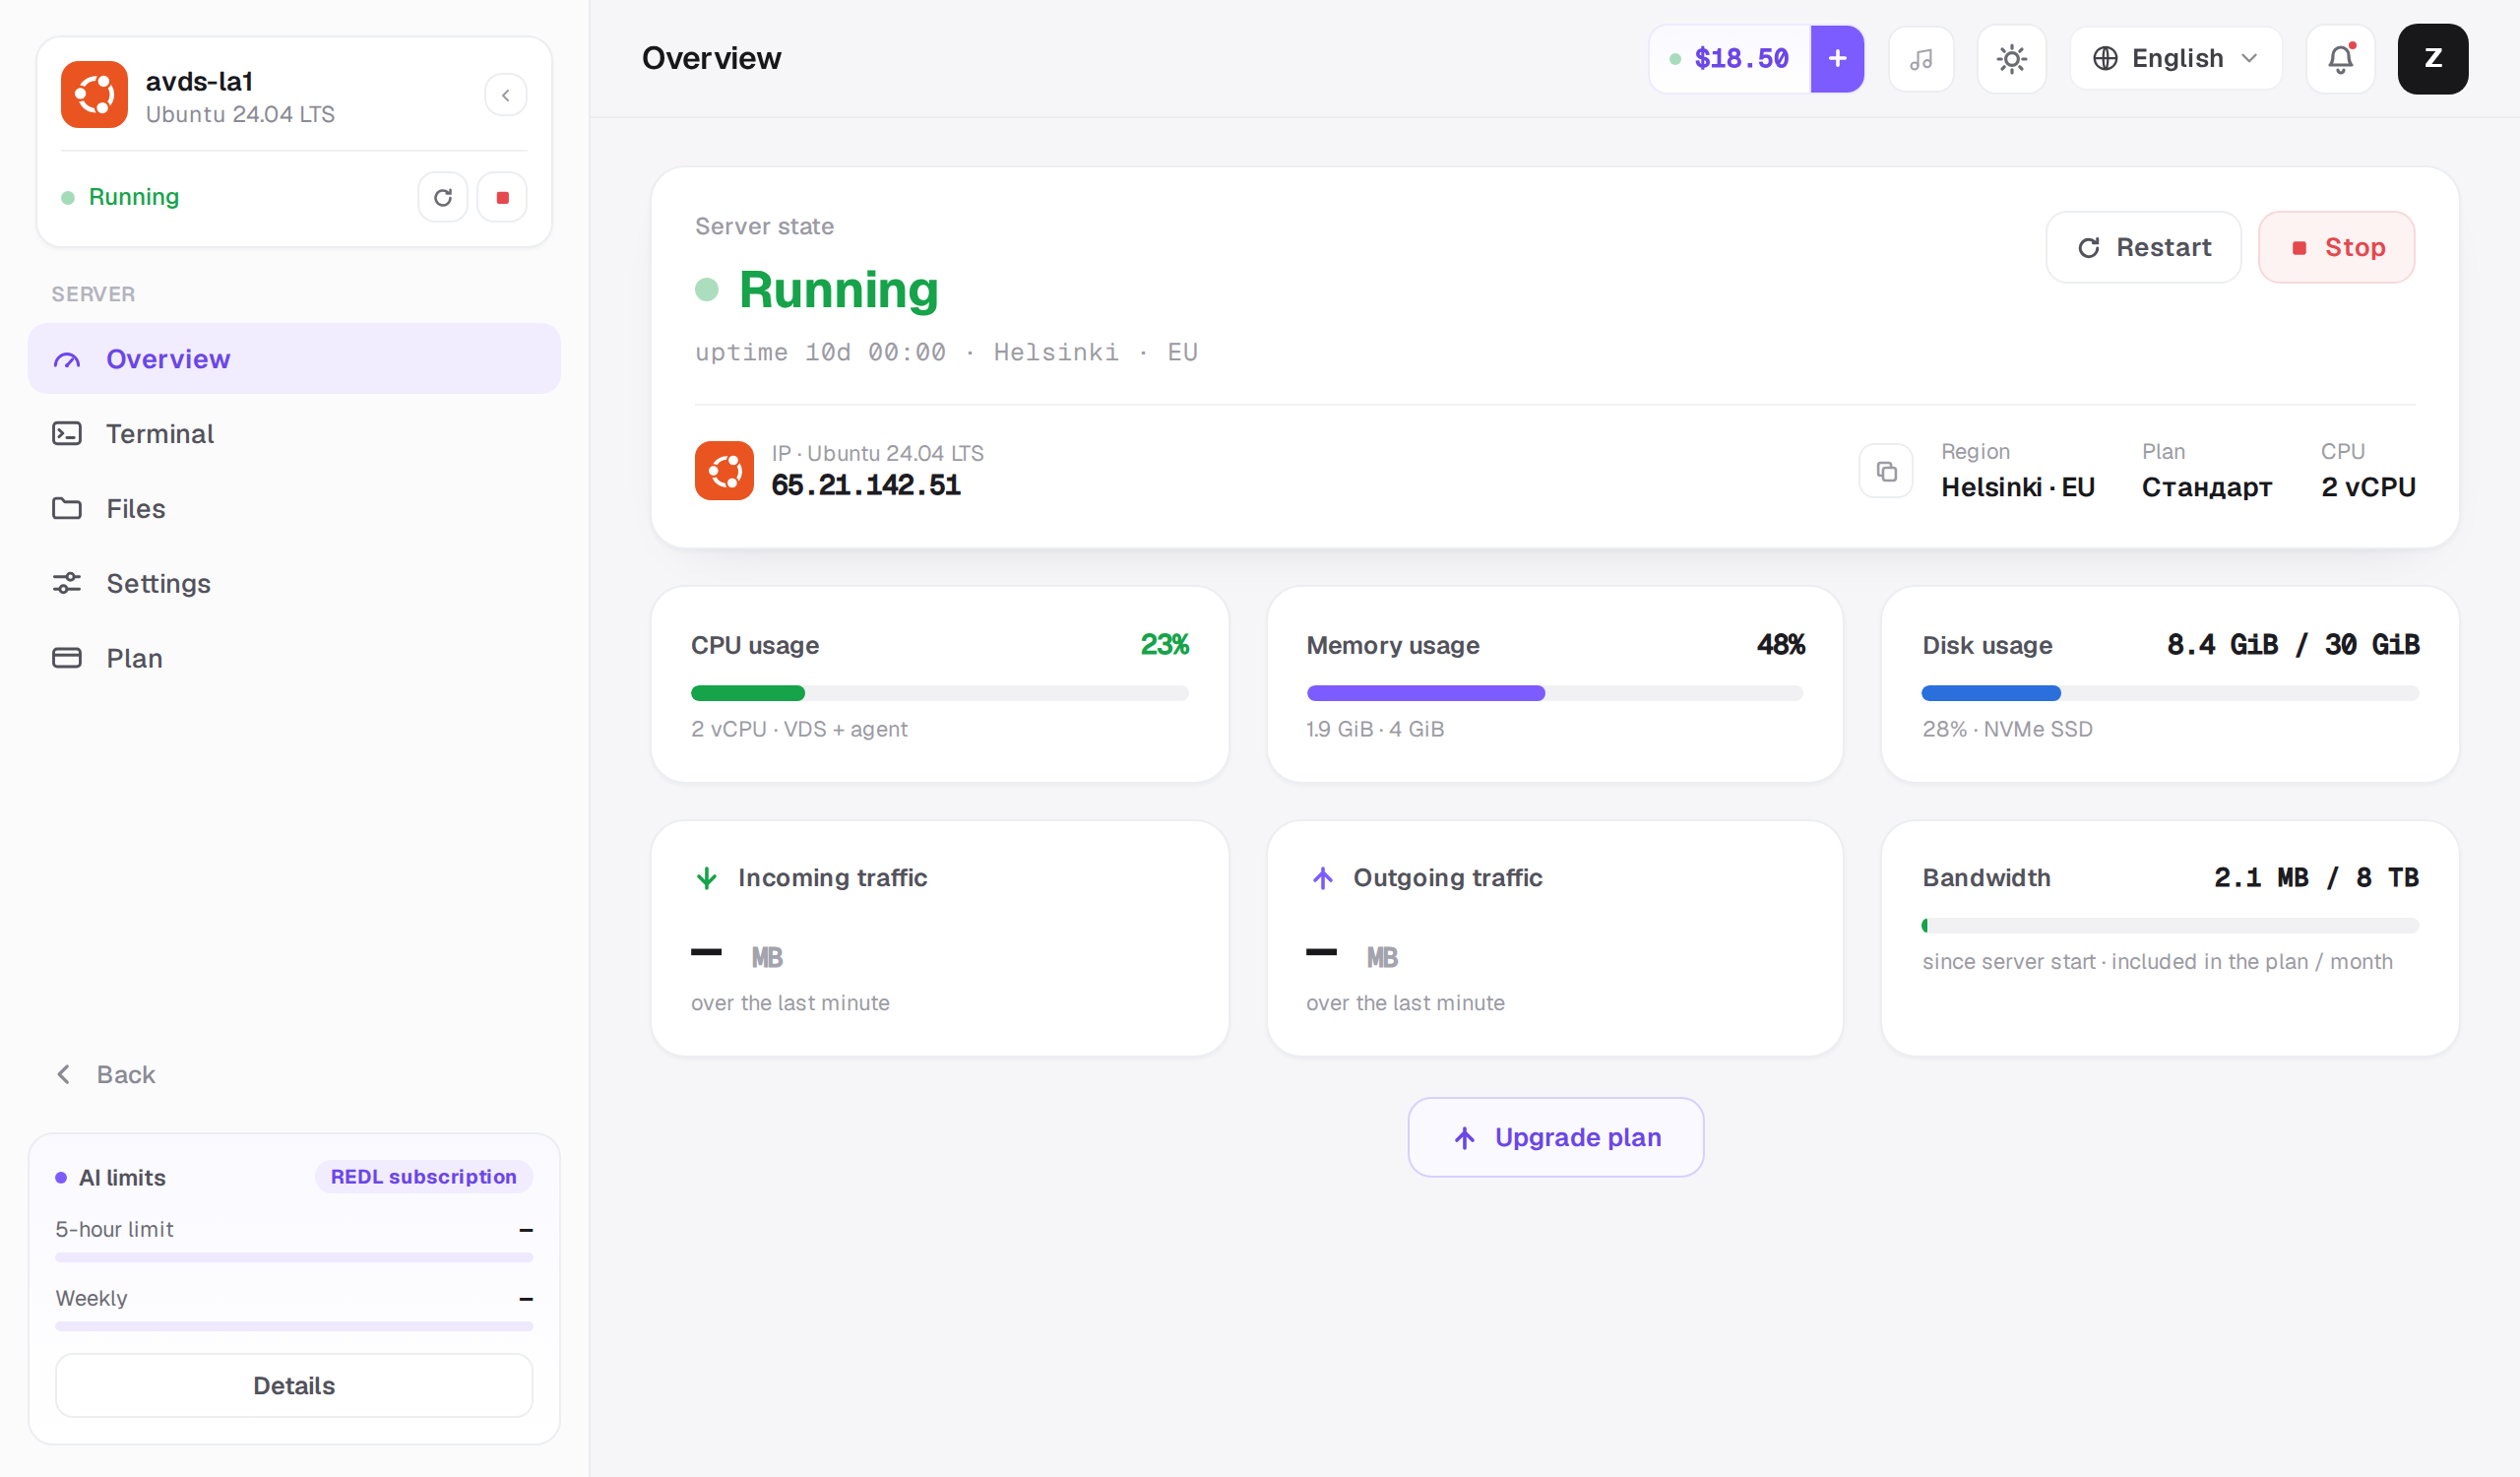Open the English language dropdown
This screenshot has width=2520, height=1477.
coord(2176,59)
